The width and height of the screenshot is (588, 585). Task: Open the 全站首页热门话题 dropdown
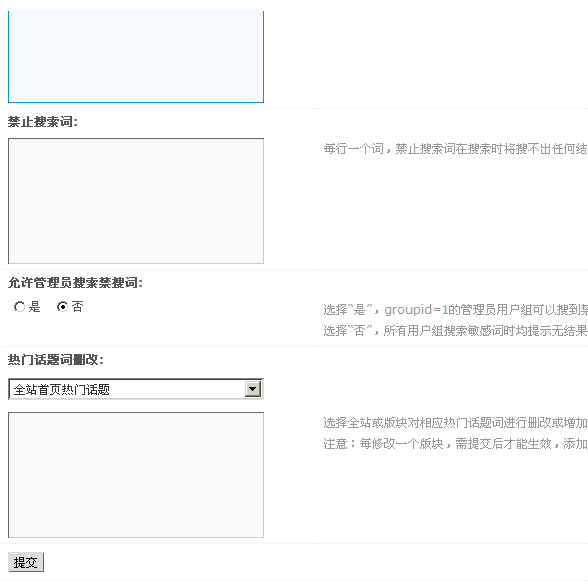136,389
